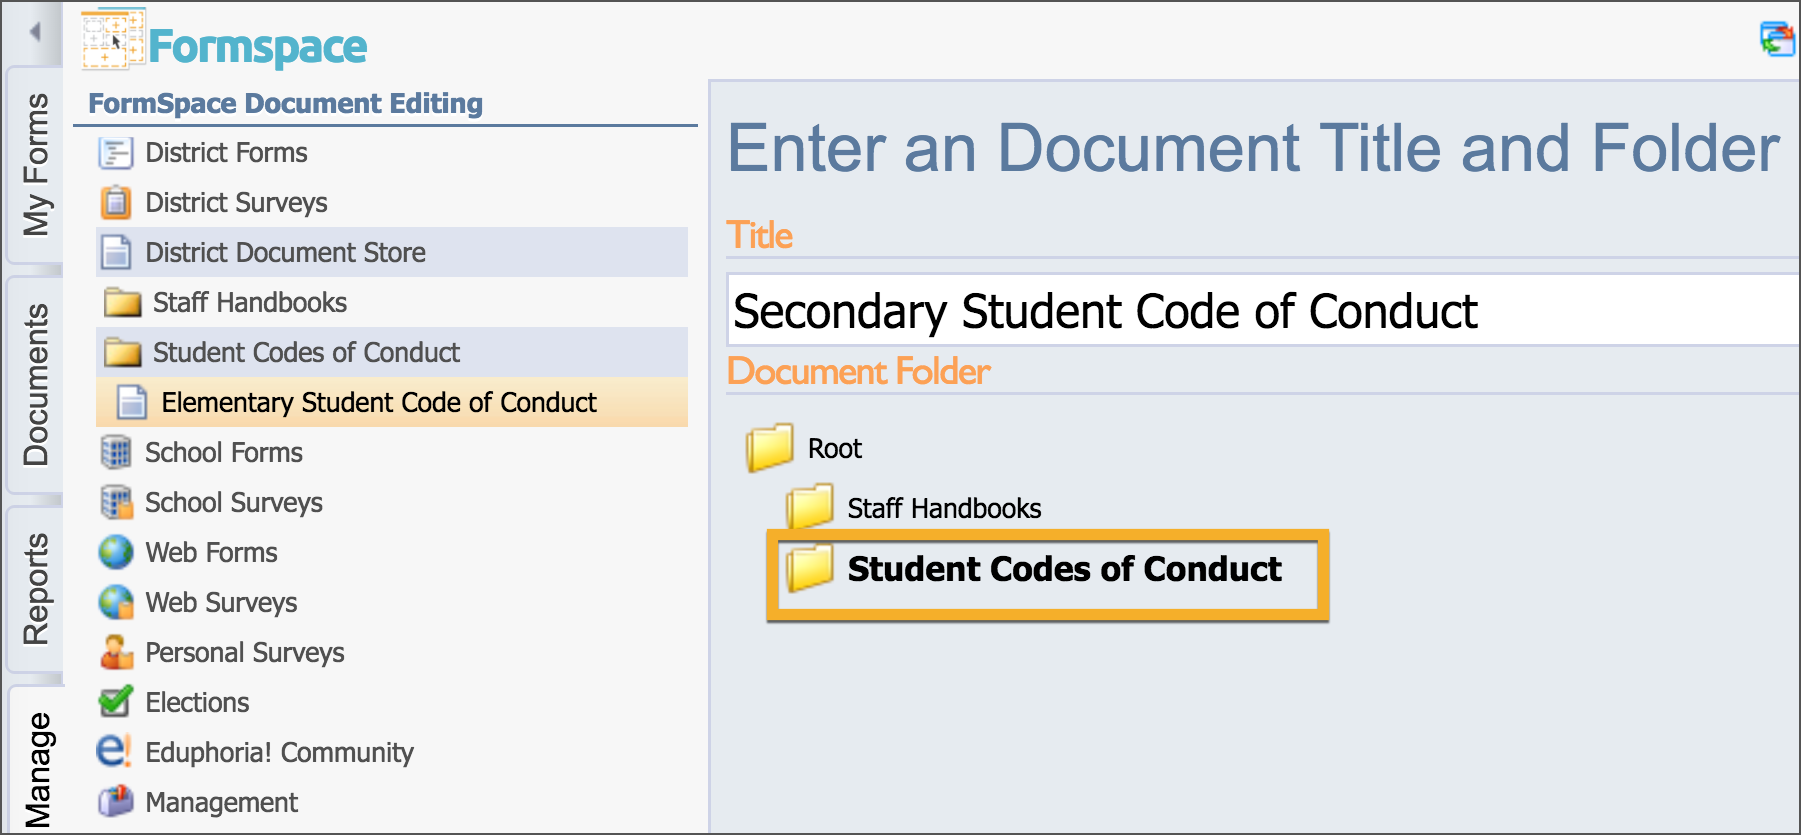Click the District Forms icon

pyautogui.click(x=116, y=153)
